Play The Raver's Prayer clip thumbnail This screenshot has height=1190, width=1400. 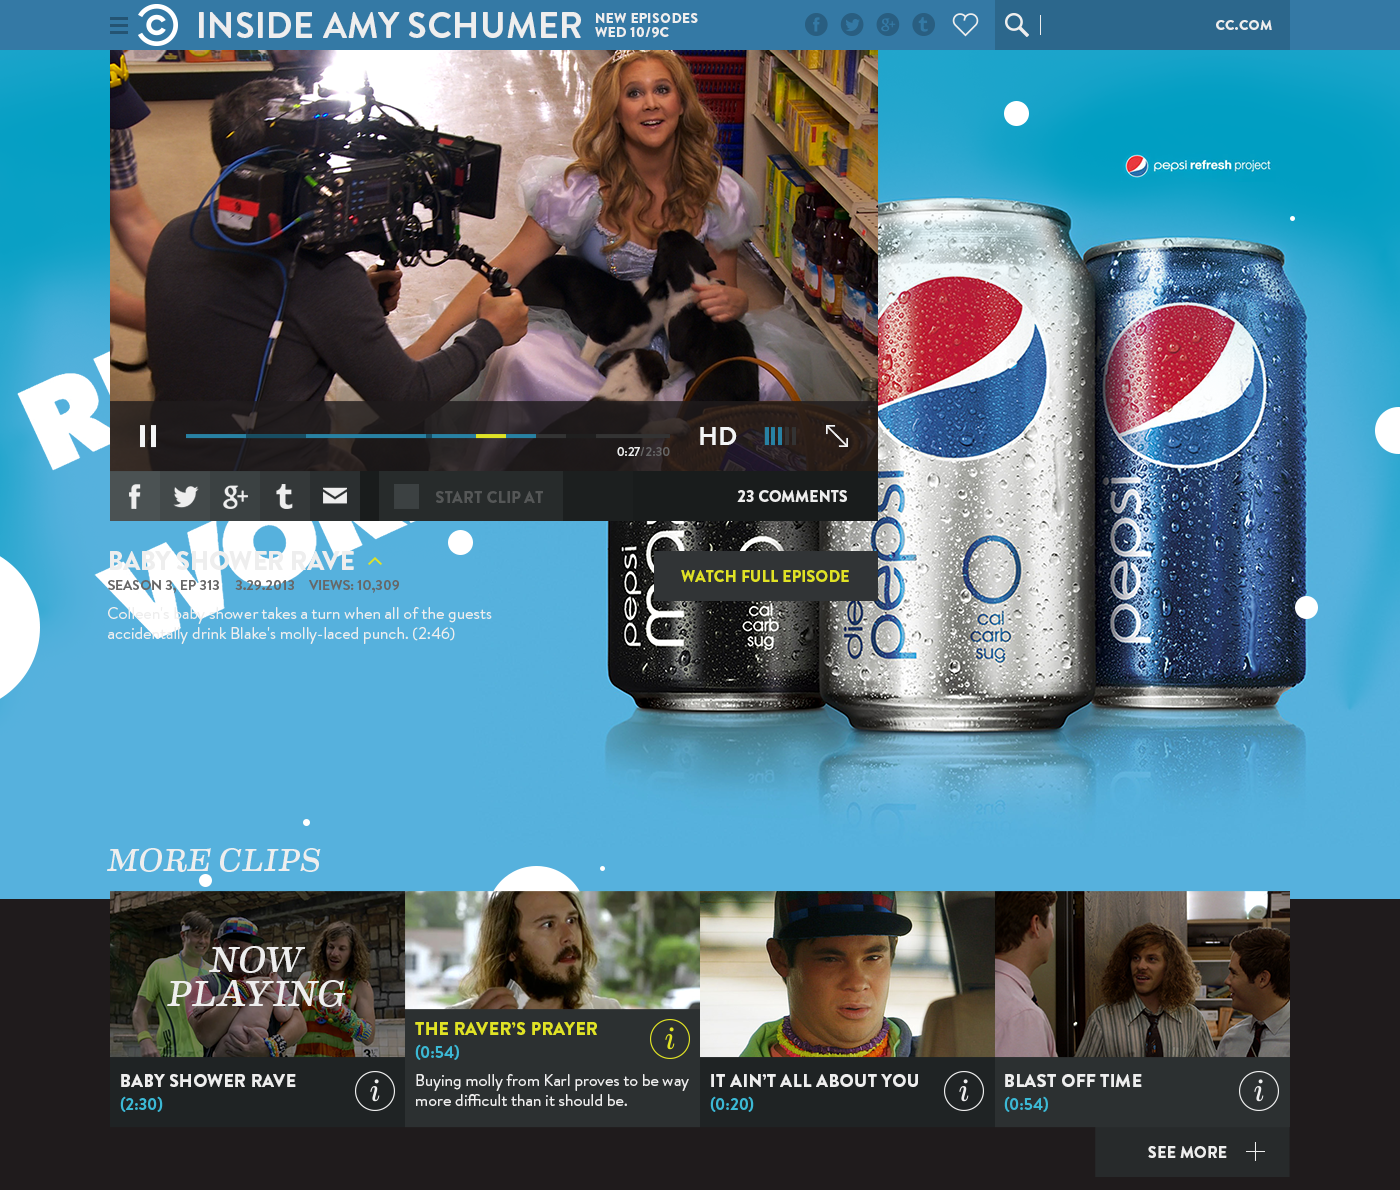552,950
